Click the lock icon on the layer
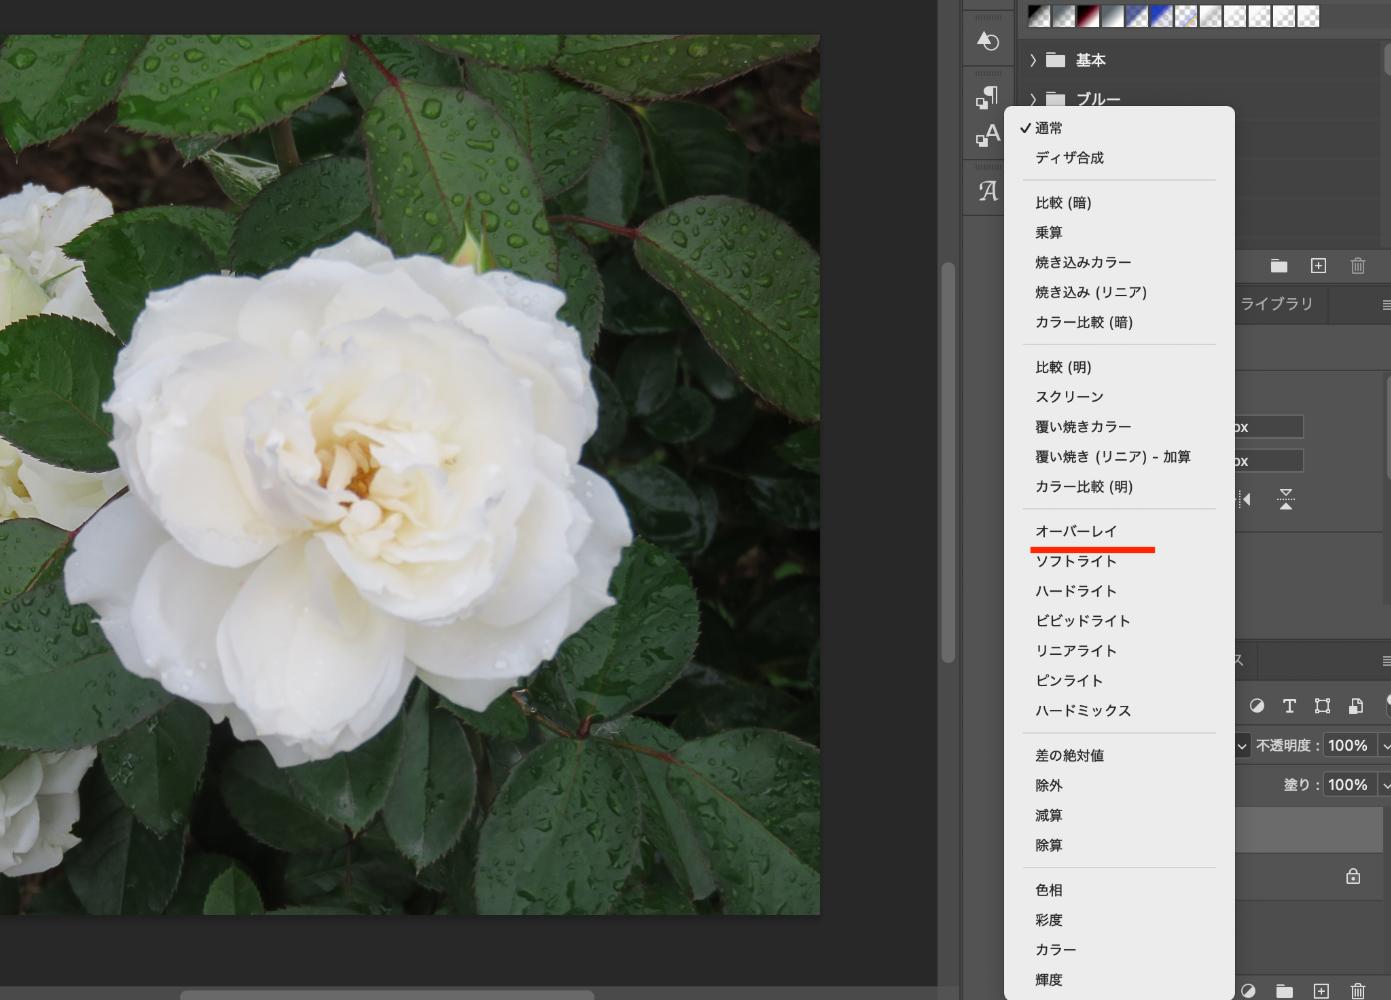This screenshot has height=1000, width=1391. (x=1353, y=877)
